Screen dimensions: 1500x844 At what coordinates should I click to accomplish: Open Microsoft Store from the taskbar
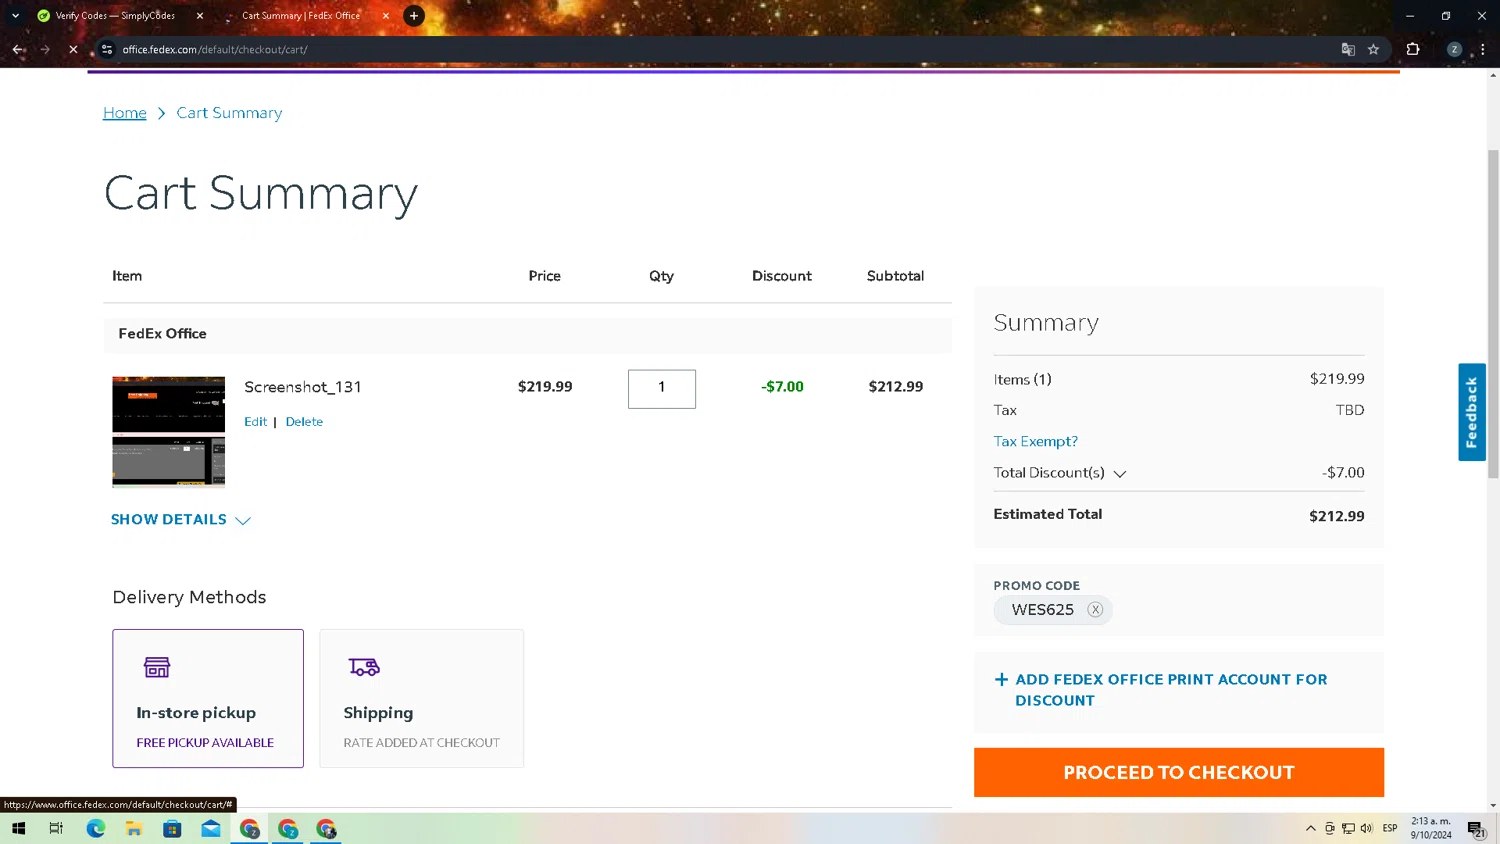pyautogui.click(x=172, y=828)
